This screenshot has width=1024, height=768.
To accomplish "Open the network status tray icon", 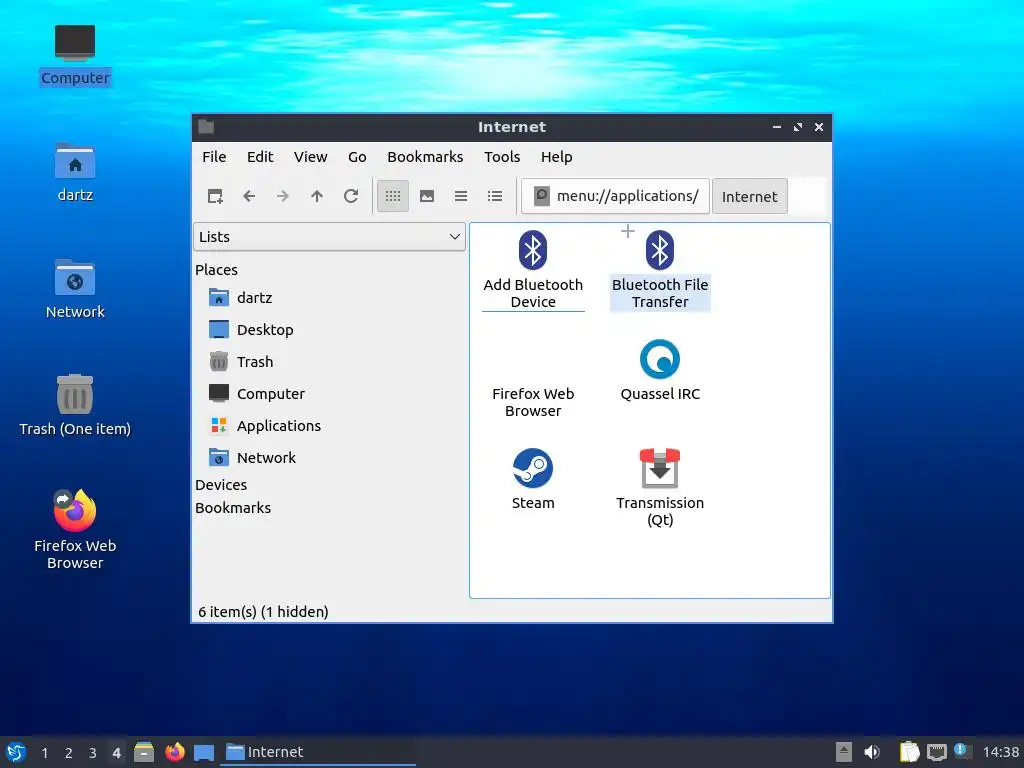I will pyautogui.click(x=936, y=752).
